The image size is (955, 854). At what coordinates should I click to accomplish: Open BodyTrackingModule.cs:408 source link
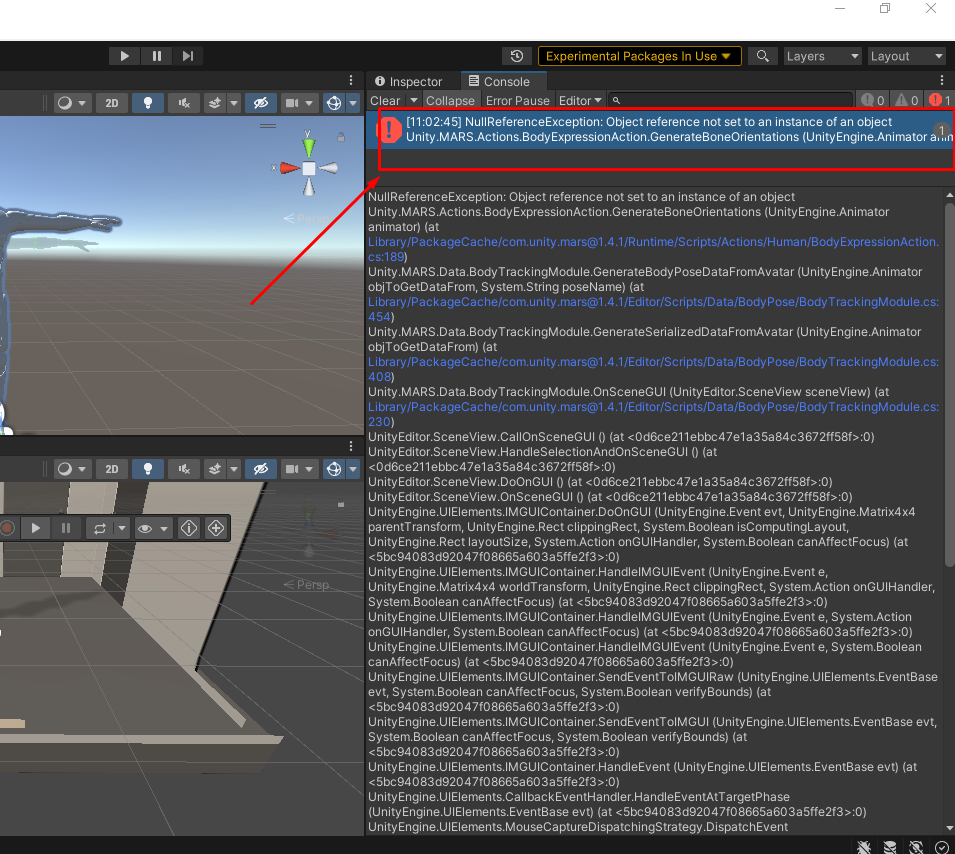point(653,369)
